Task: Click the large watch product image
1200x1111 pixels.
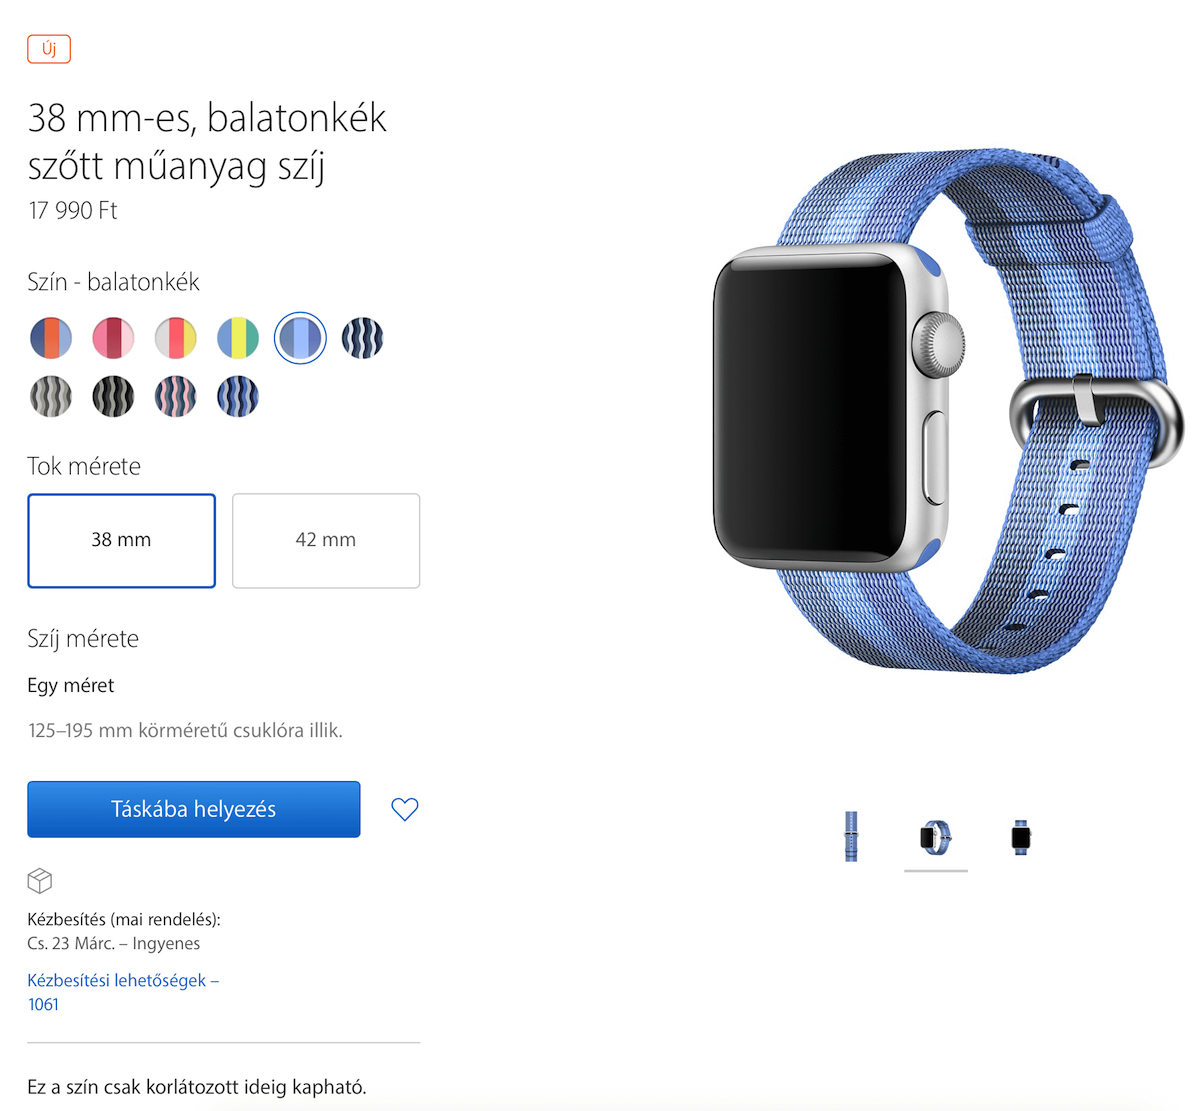Action: pyautogui.click(x=947, y=412)
